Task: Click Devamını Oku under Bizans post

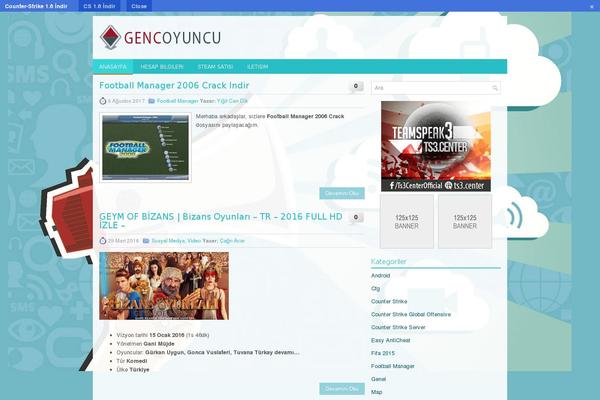Action: click(x=342, y=389)
